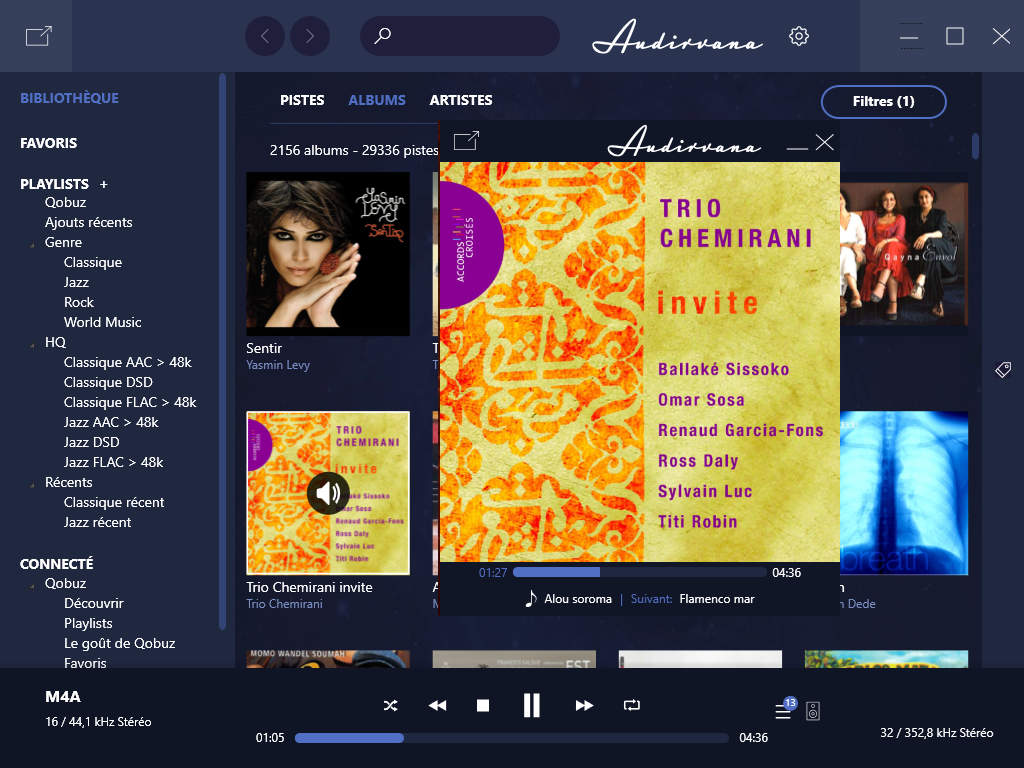This screenshot has width=1024, height=768.
Task: Open the Sentir album title
Action: [264, 348]
